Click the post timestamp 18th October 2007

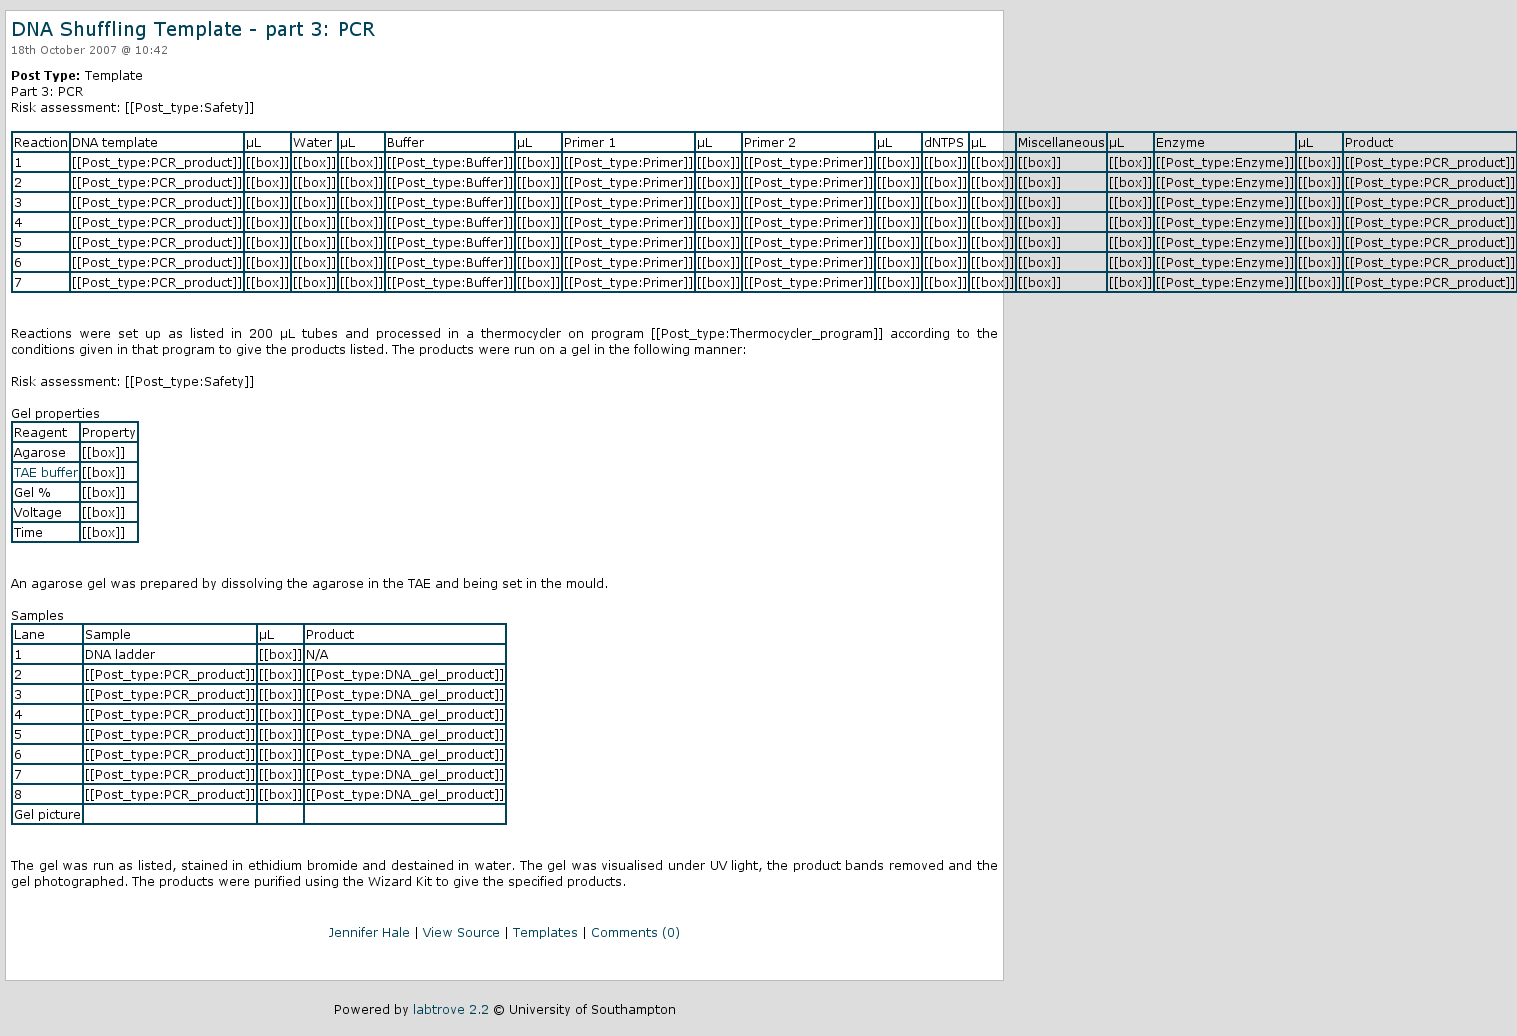click(89, 51)
